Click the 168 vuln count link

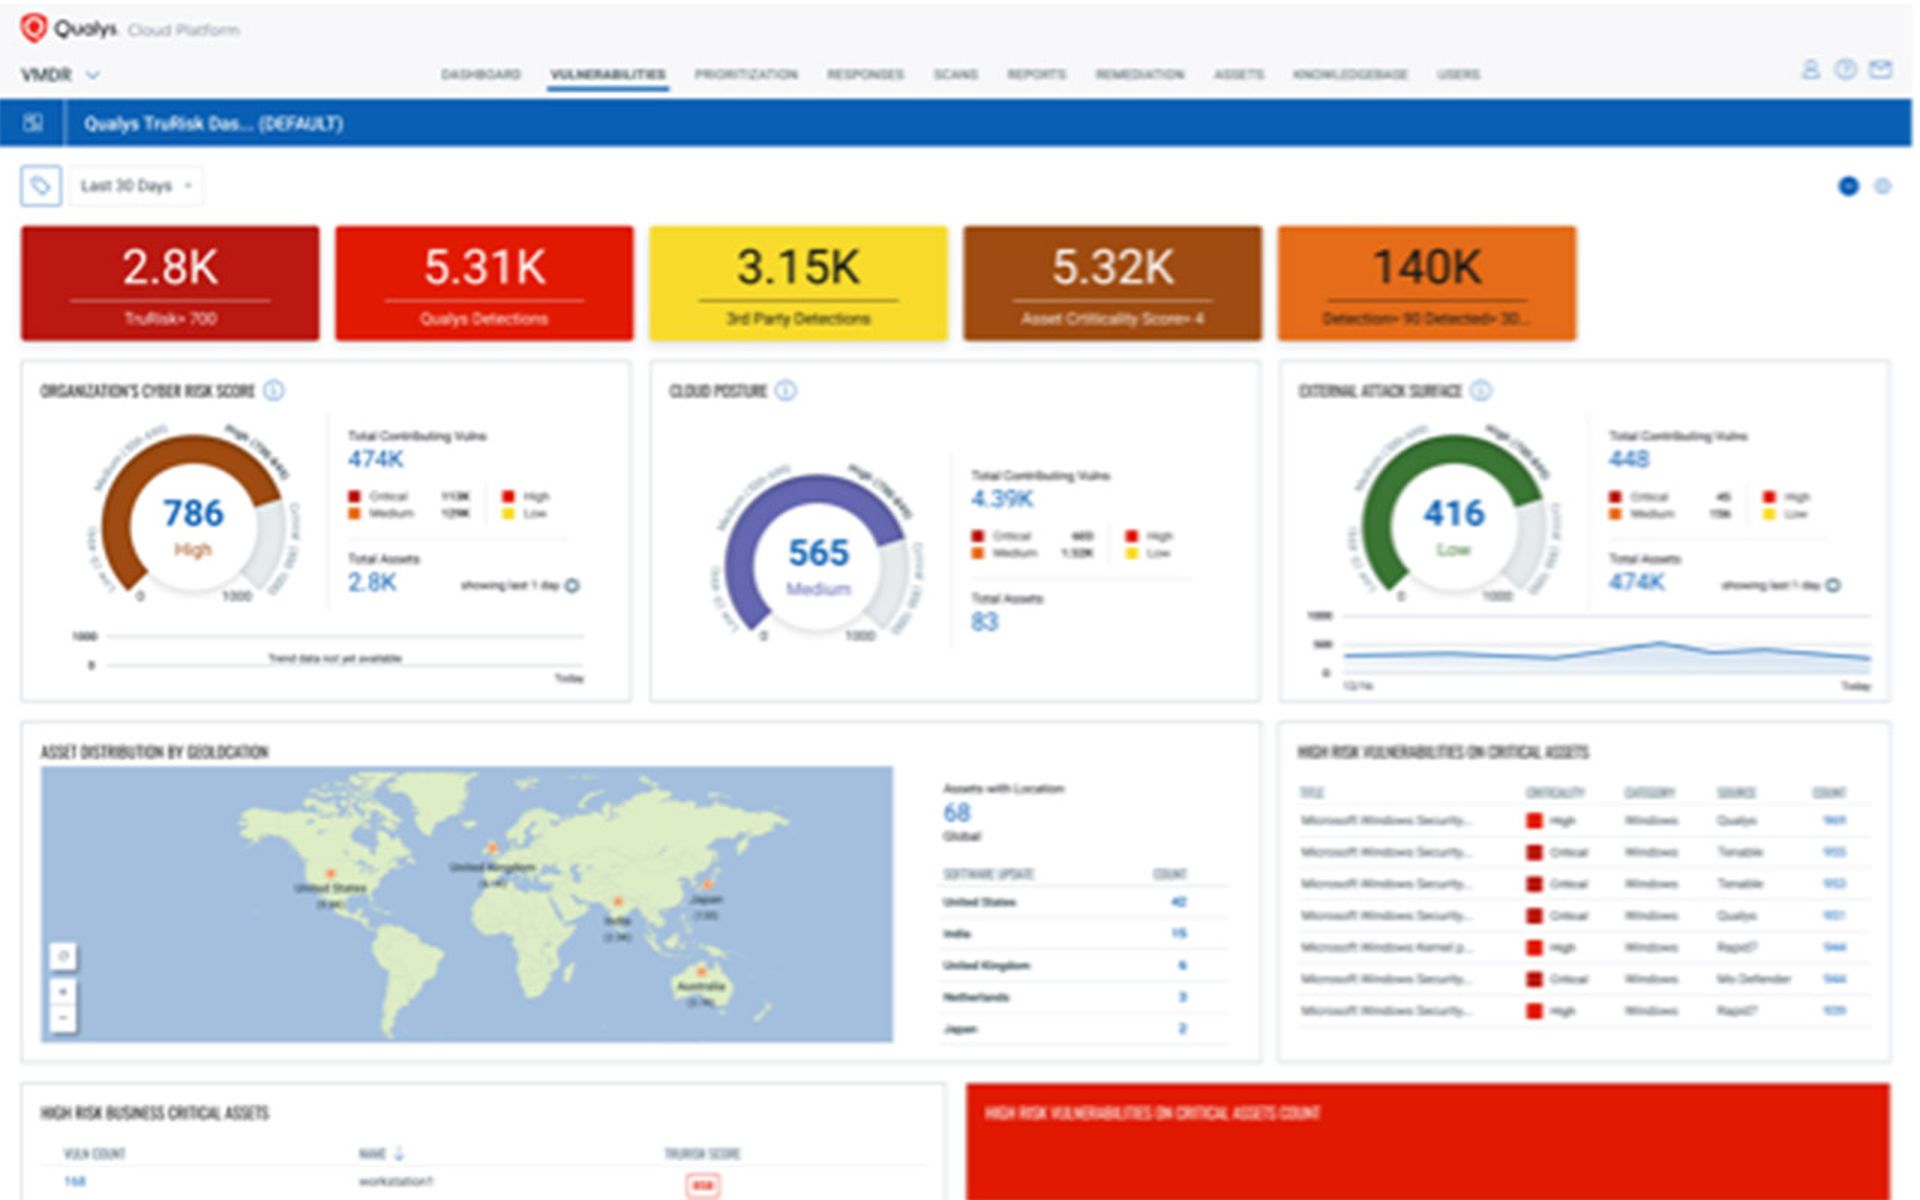(x=74, y=1182)
